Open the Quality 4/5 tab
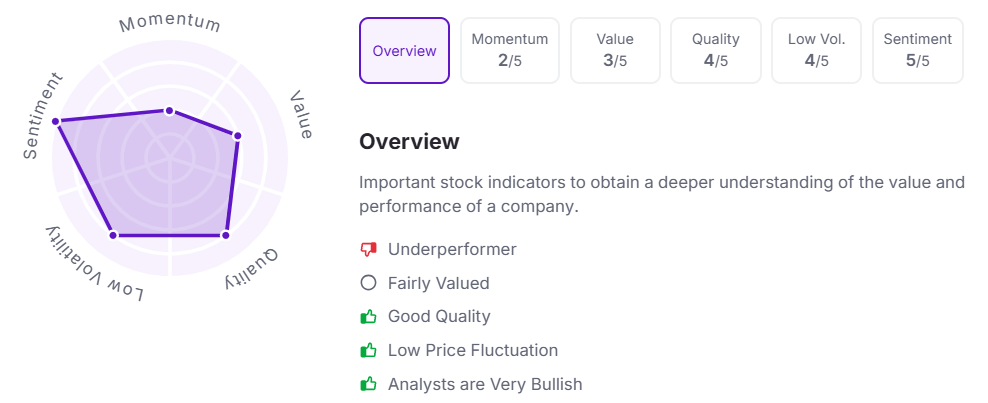This screenshot has width=988, height=403. [x=716, y=50]
